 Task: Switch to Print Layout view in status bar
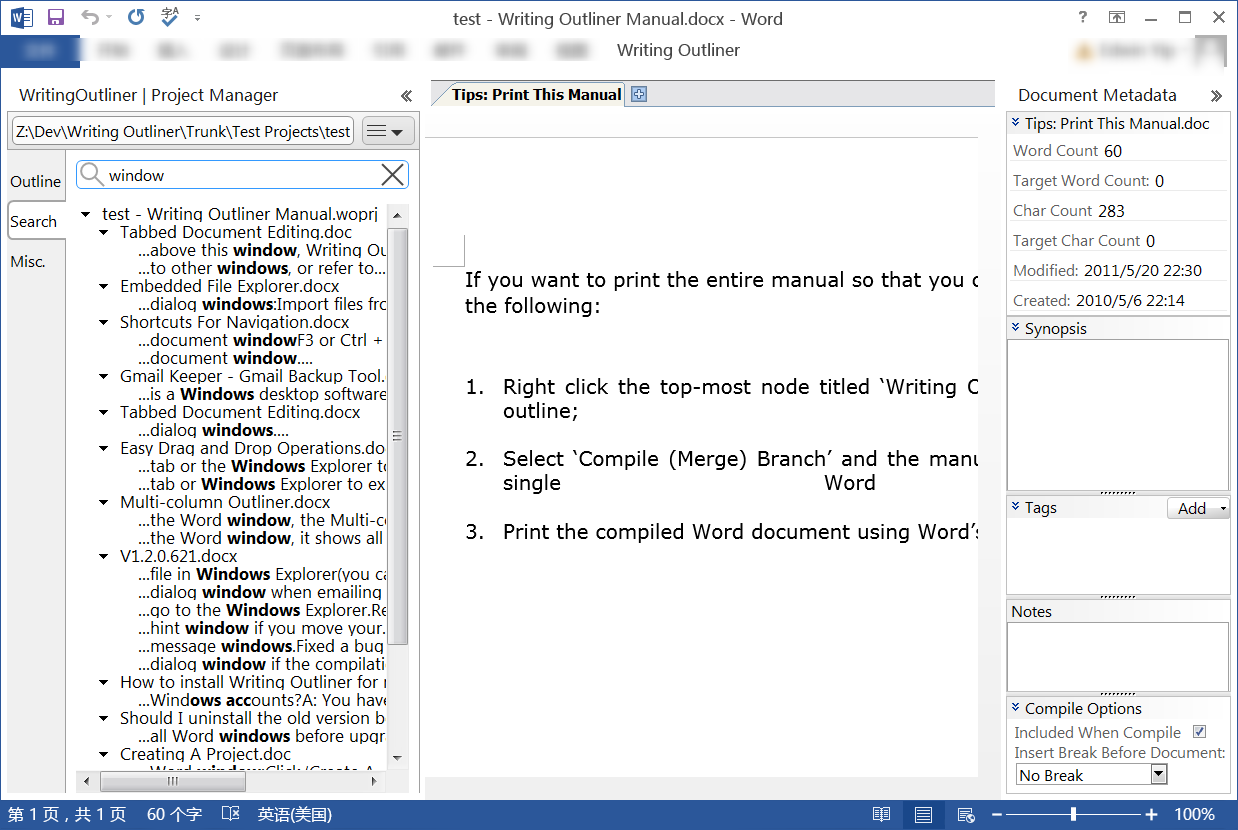coord(923,815)
